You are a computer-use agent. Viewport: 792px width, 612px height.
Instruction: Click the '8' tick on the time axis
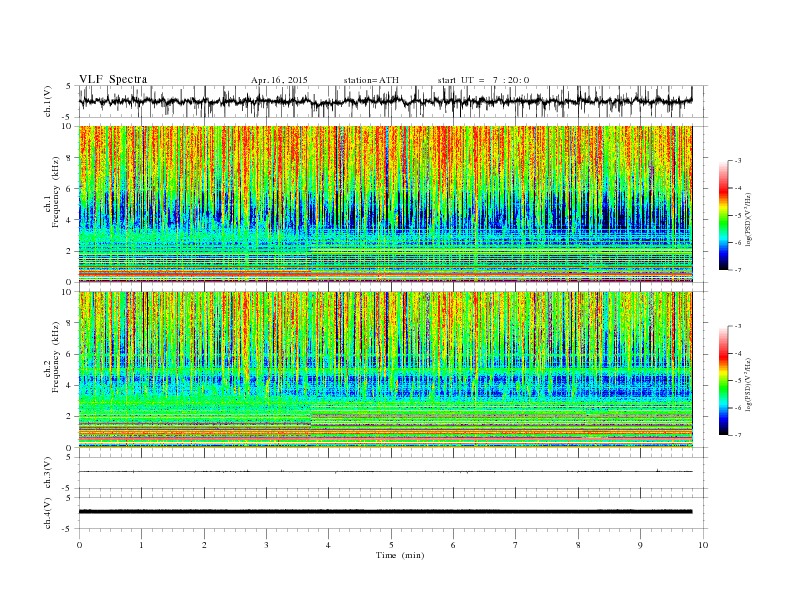pyautogui.click(x=578, y=545)
